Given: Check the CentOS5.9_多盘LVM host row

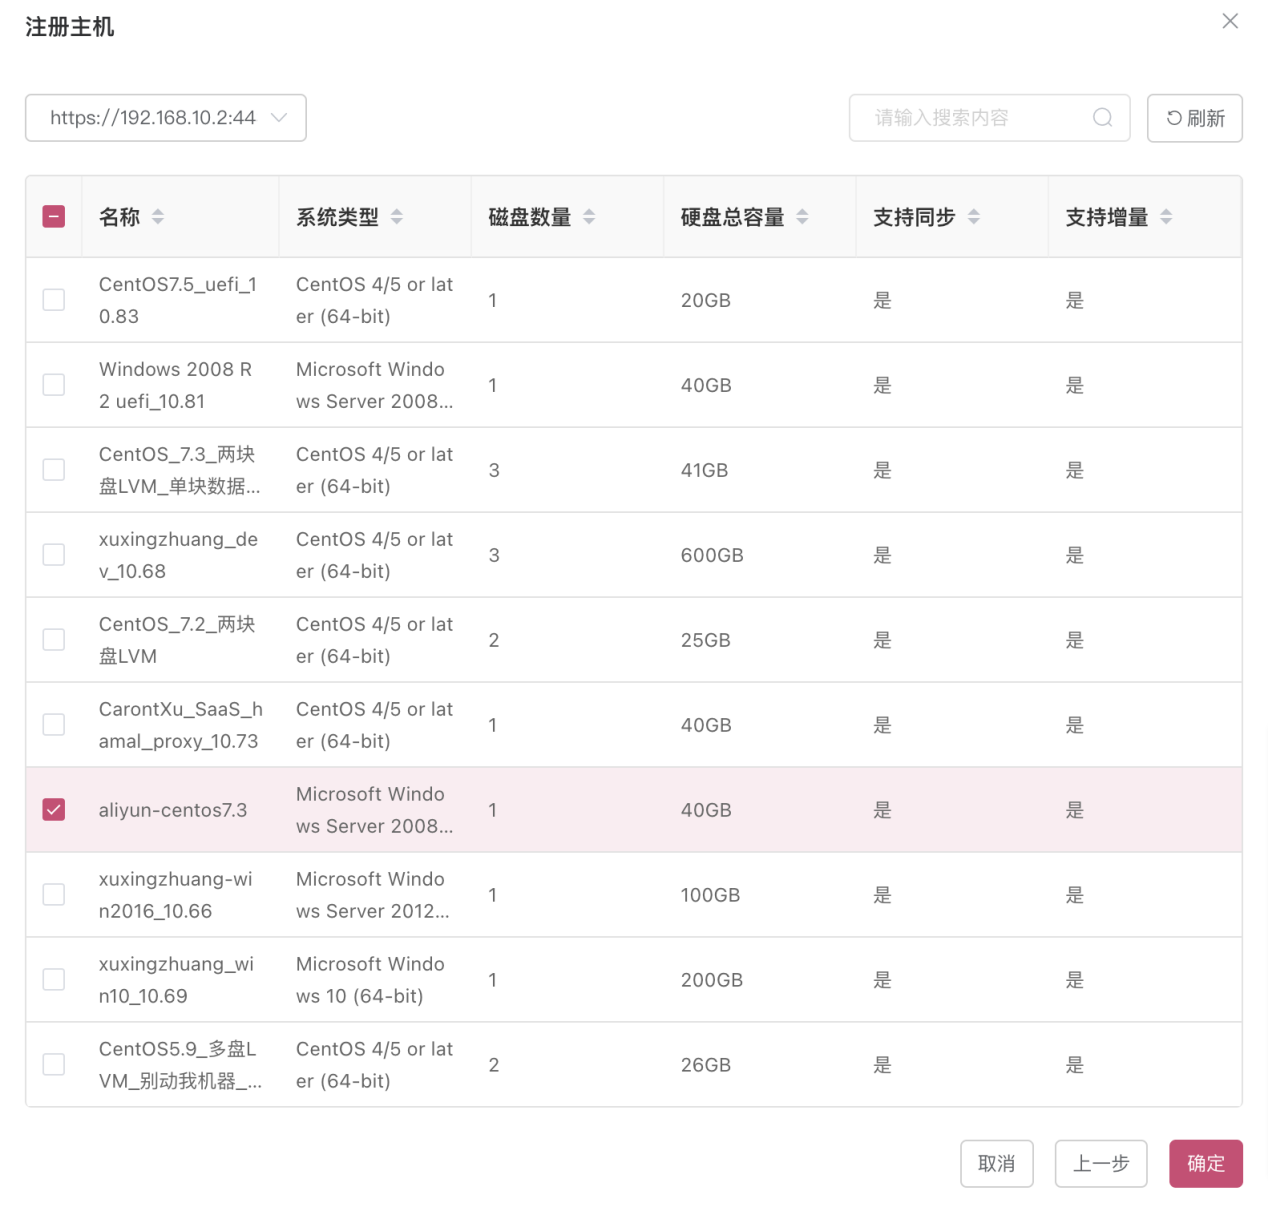Looking at the screenshot, I should (53, 1064).
